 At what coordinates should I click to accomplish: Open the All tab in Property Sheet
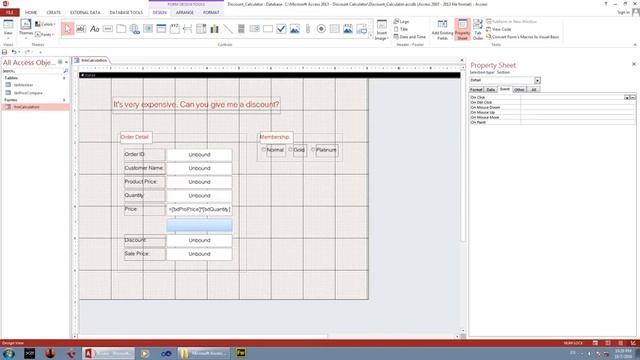pos(533,89)
